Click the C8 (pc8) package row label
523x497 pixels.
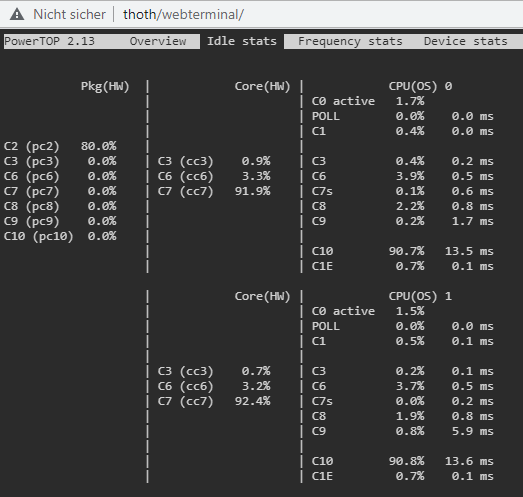coord(32,206)
